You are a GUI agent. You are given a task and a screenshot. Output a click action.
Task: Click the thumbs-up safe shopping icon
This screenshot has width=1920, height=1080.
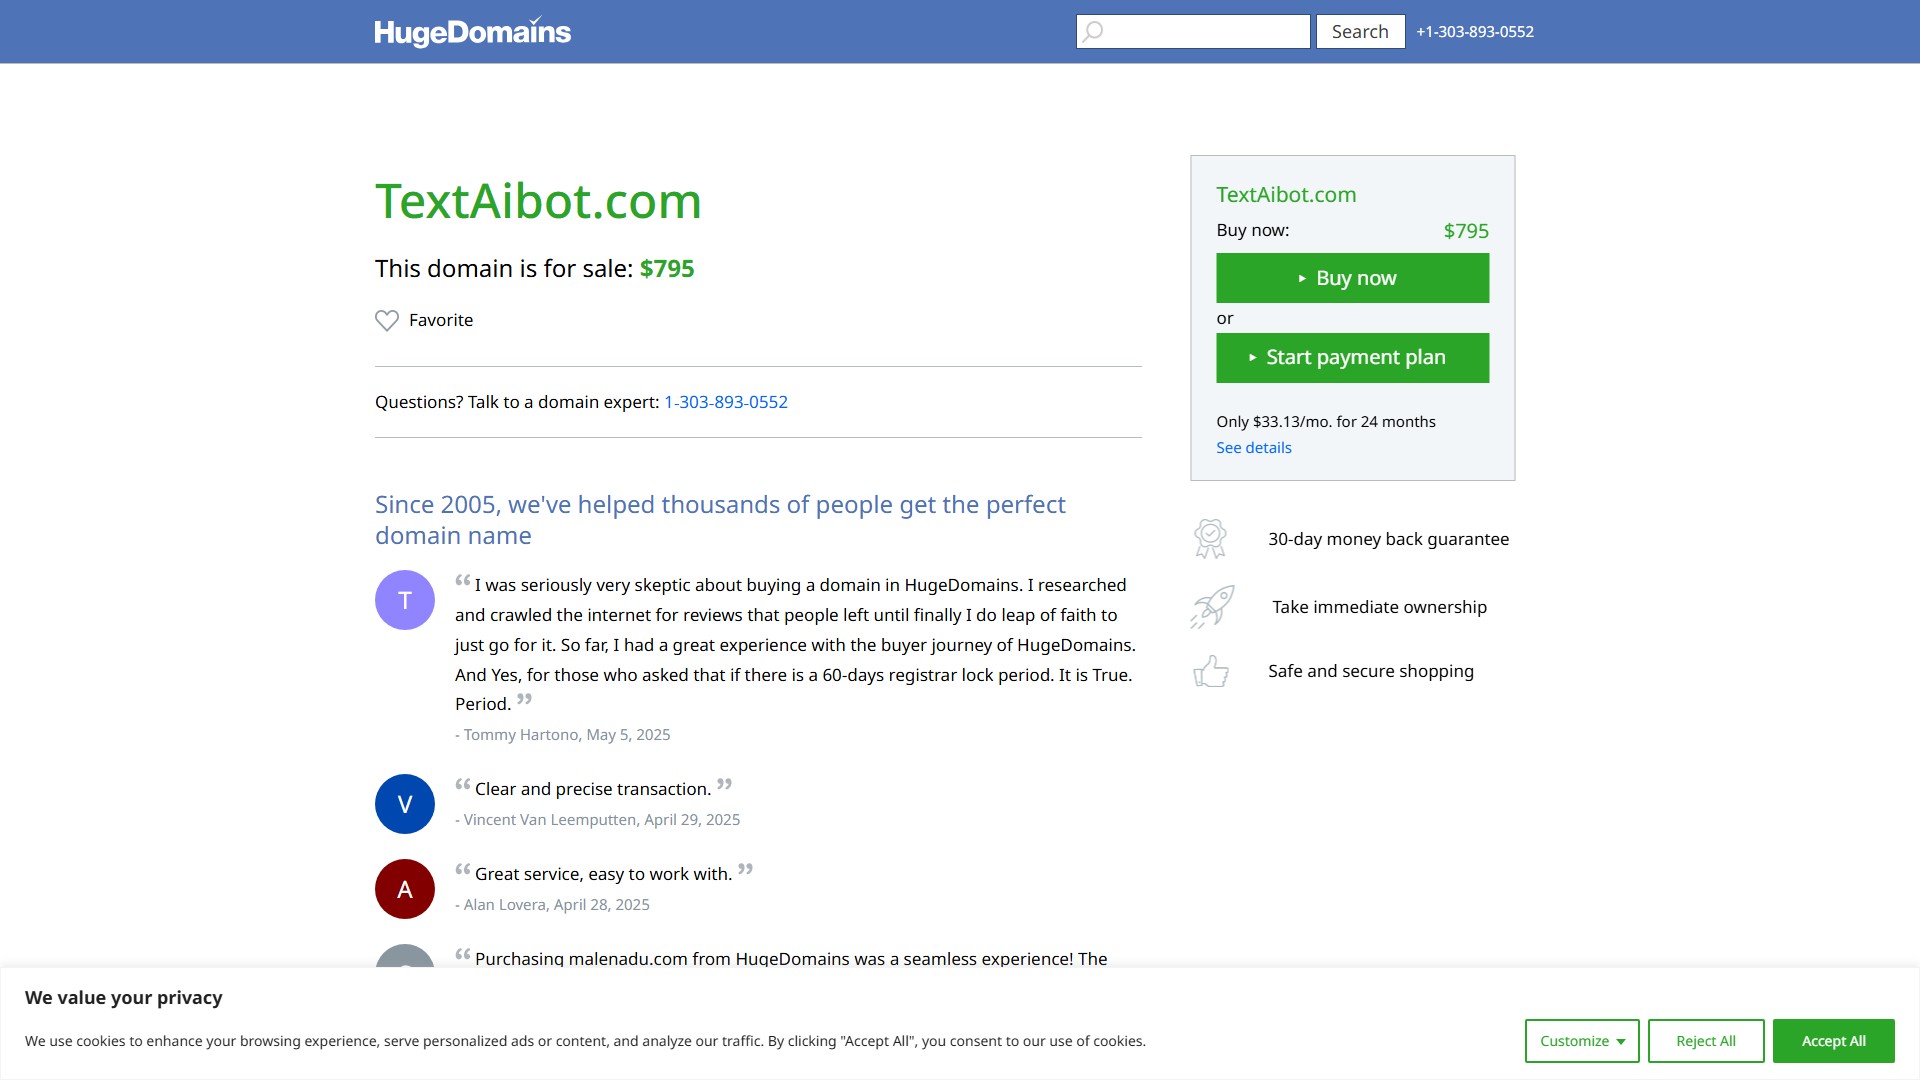(1210, 671)
